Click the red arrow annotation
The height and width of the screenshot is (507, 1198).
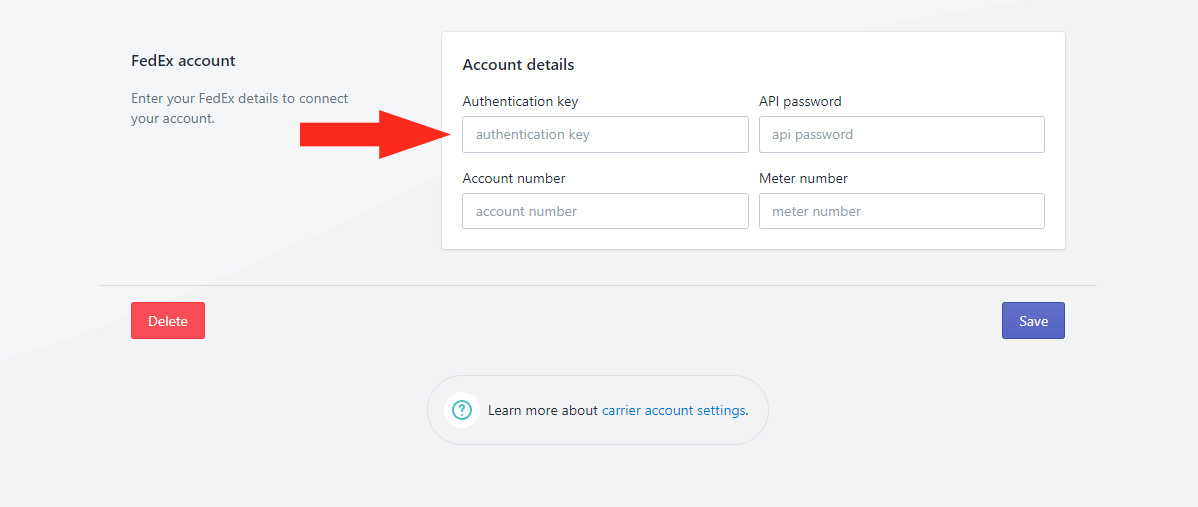pyautogui.click(x=376, y=134)
